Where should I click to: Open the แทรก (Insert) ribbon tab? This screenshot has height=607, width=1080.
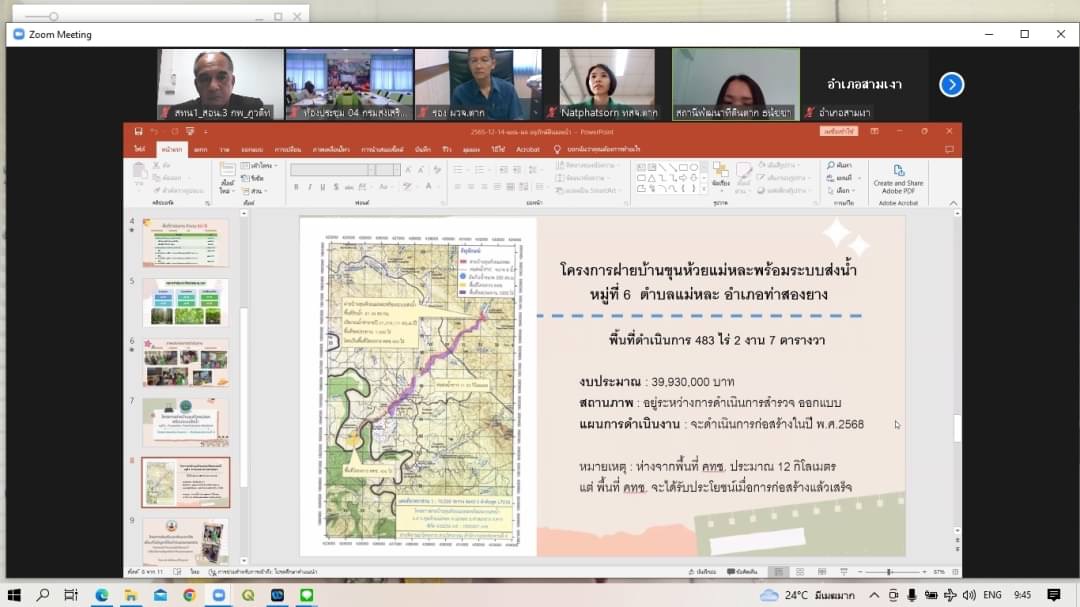coord(200,149)
